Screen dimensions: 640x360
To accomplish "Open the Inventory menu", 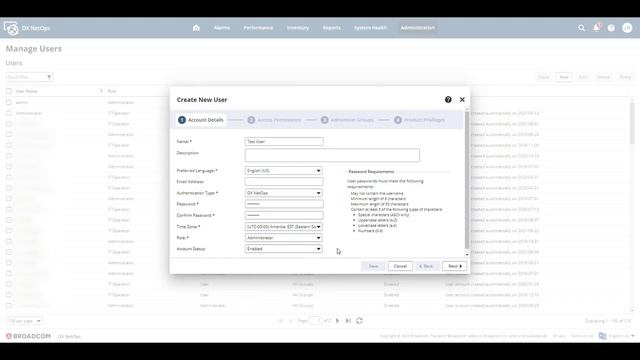I will tap(298, 28).
